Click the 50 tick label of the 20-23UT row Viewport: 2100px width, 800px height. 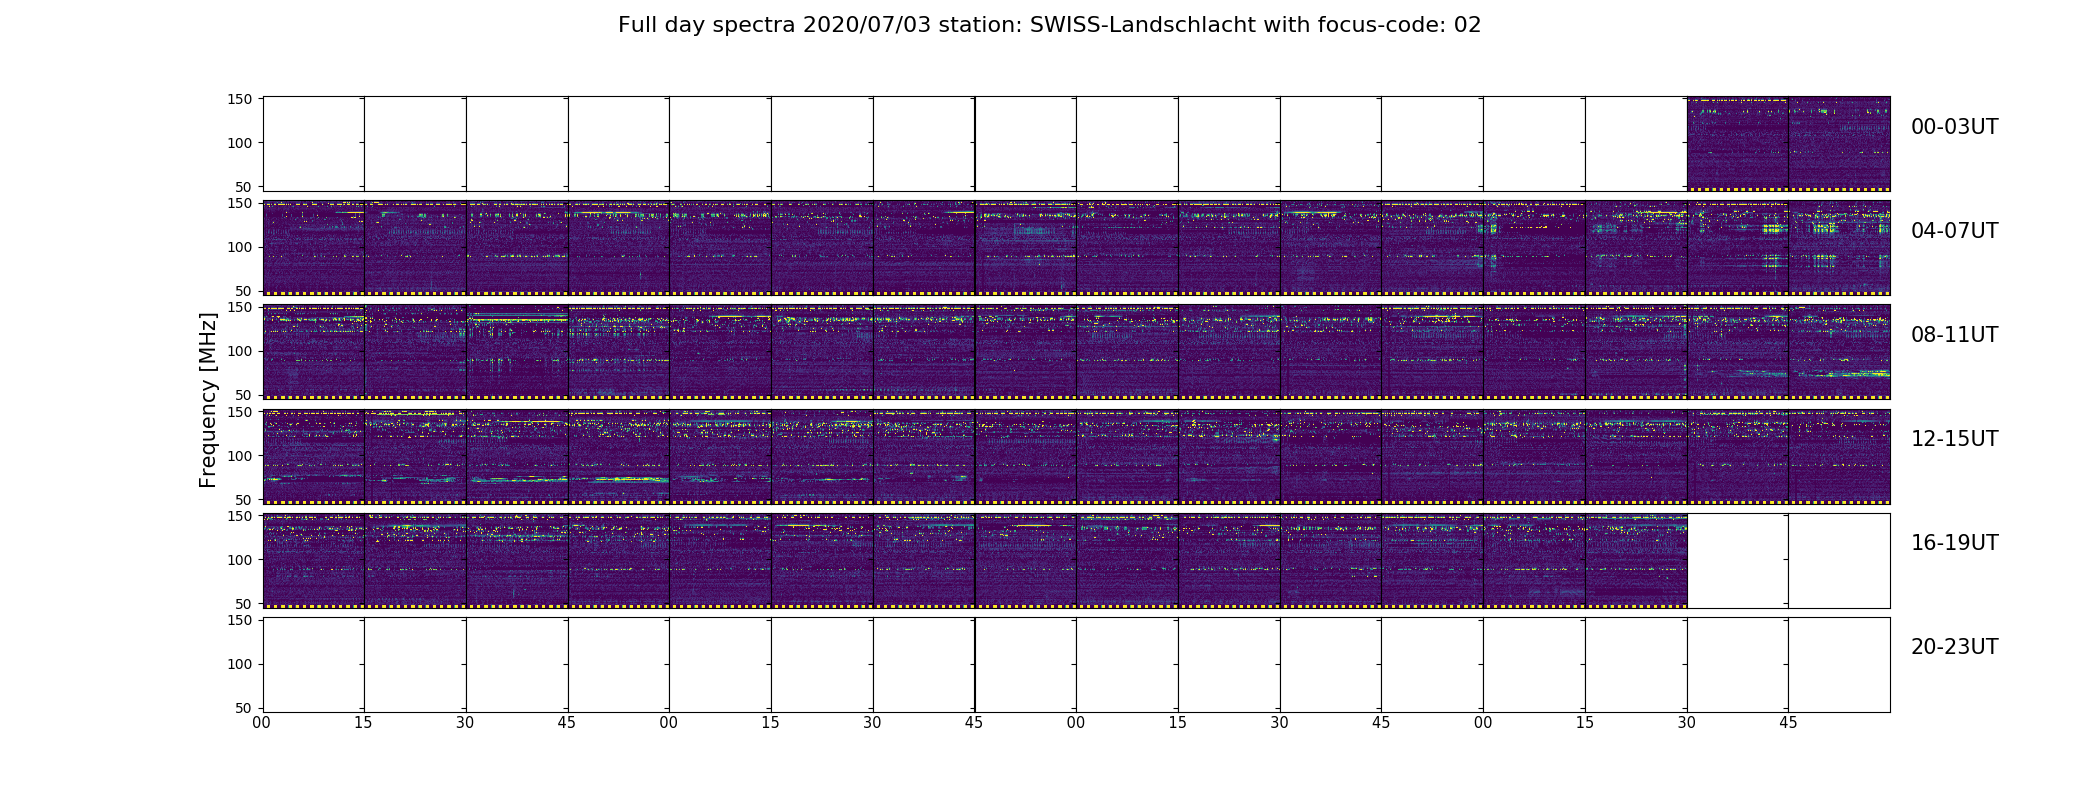click(244, 708)
